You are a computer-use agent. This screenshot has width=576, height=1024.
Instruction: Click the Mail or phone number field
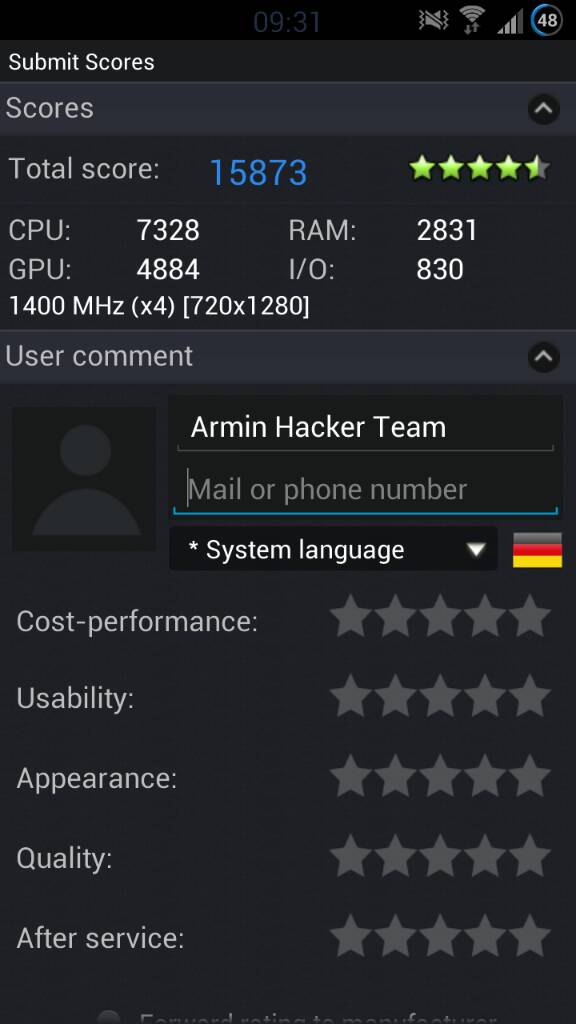tap(366, 490)
